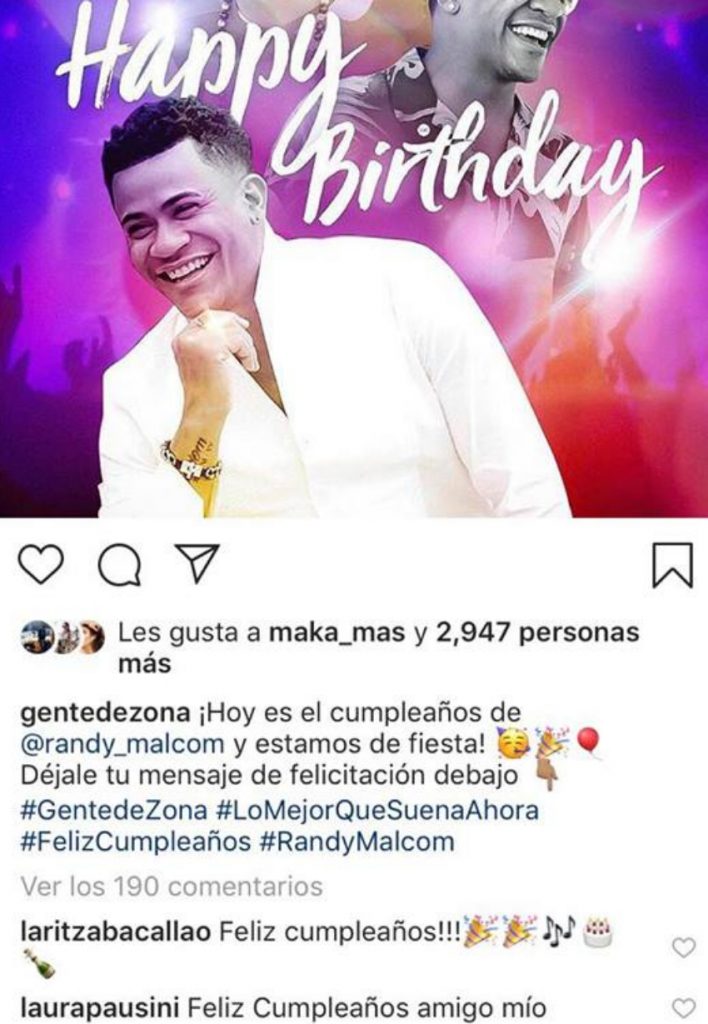Open gentedezona profile from caption
Viewport: 708px width, 1024px height.
(106, 713)
